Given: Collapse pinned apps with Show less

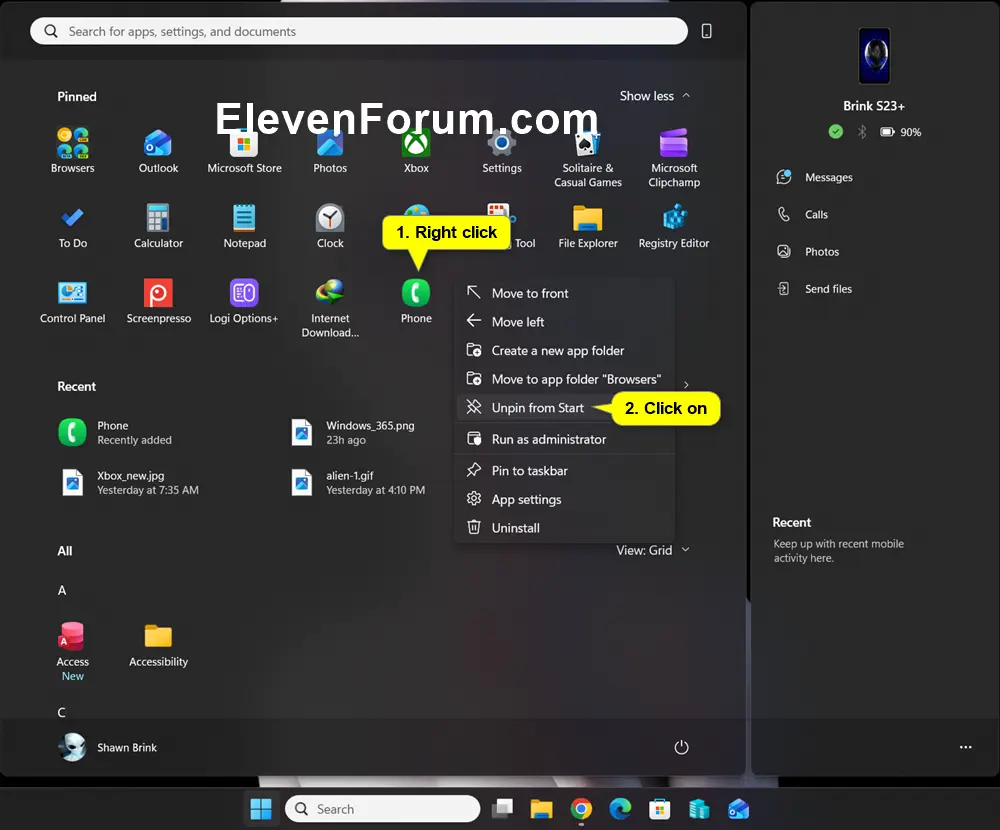Looking at the screenshot, I should (x=655, y=96).
